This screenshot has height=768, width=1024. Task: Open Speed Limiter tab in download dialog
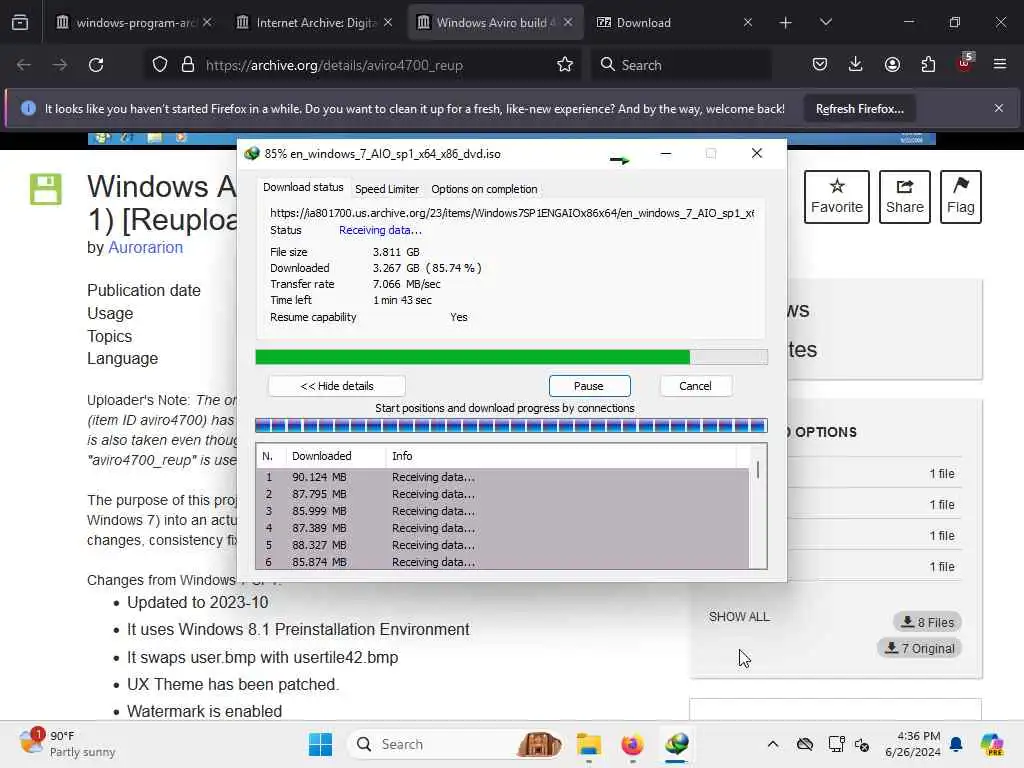(387, 189)
